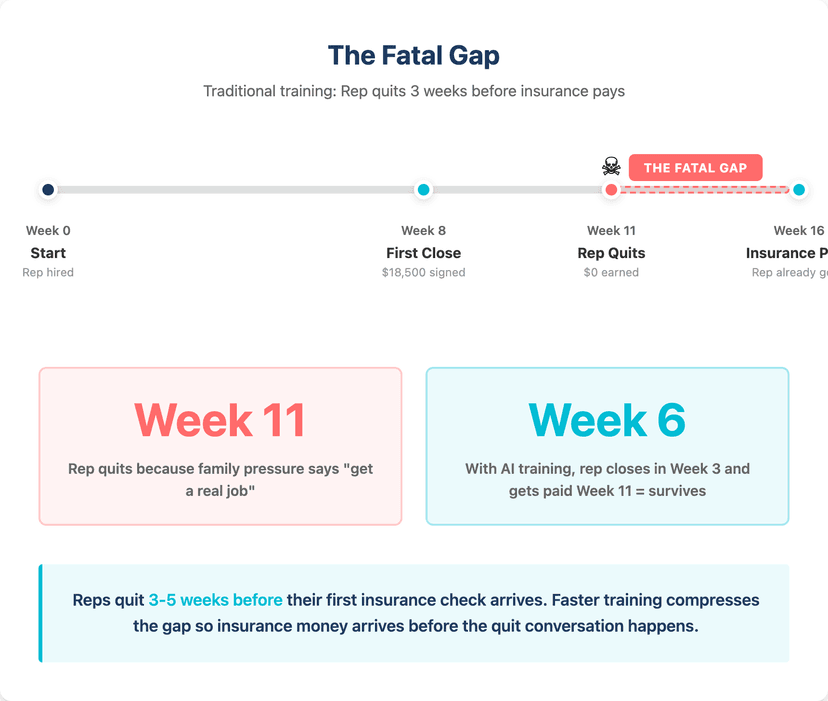Click the red Week 11 Rep Quits dot
The height and width of the screenshot is (701, 828).
pyautogui.click(x=611, y=190)
